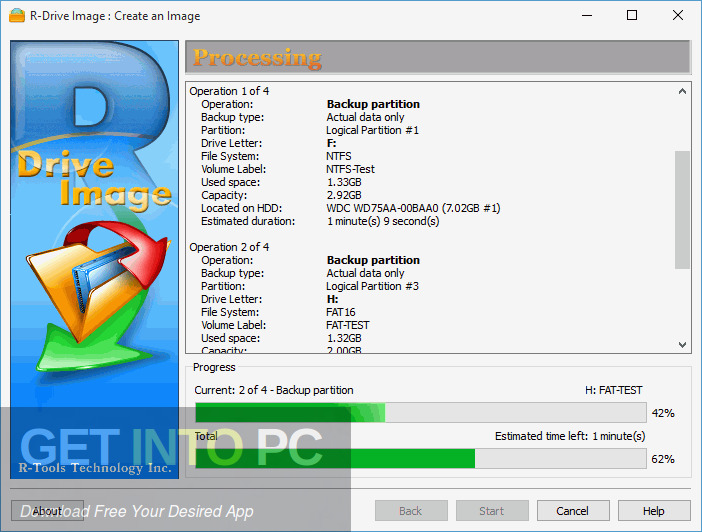This screenshot has height=532, width=702.
Task: Click the scroll down arrow in operations list
Action: tap(682, 344)
